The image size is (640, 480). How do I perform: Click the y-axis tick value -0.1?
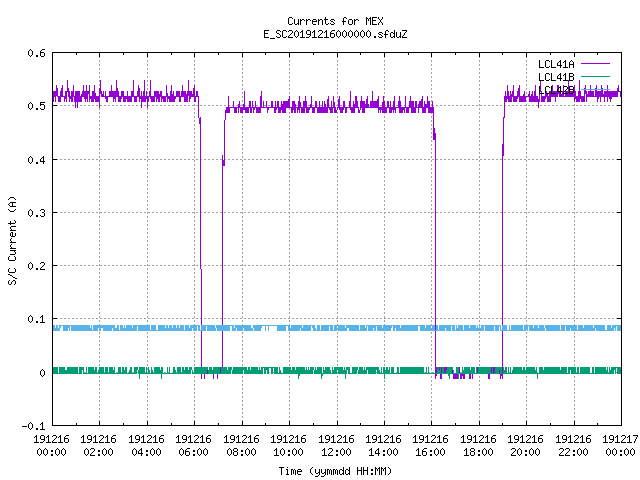[33, 426]
